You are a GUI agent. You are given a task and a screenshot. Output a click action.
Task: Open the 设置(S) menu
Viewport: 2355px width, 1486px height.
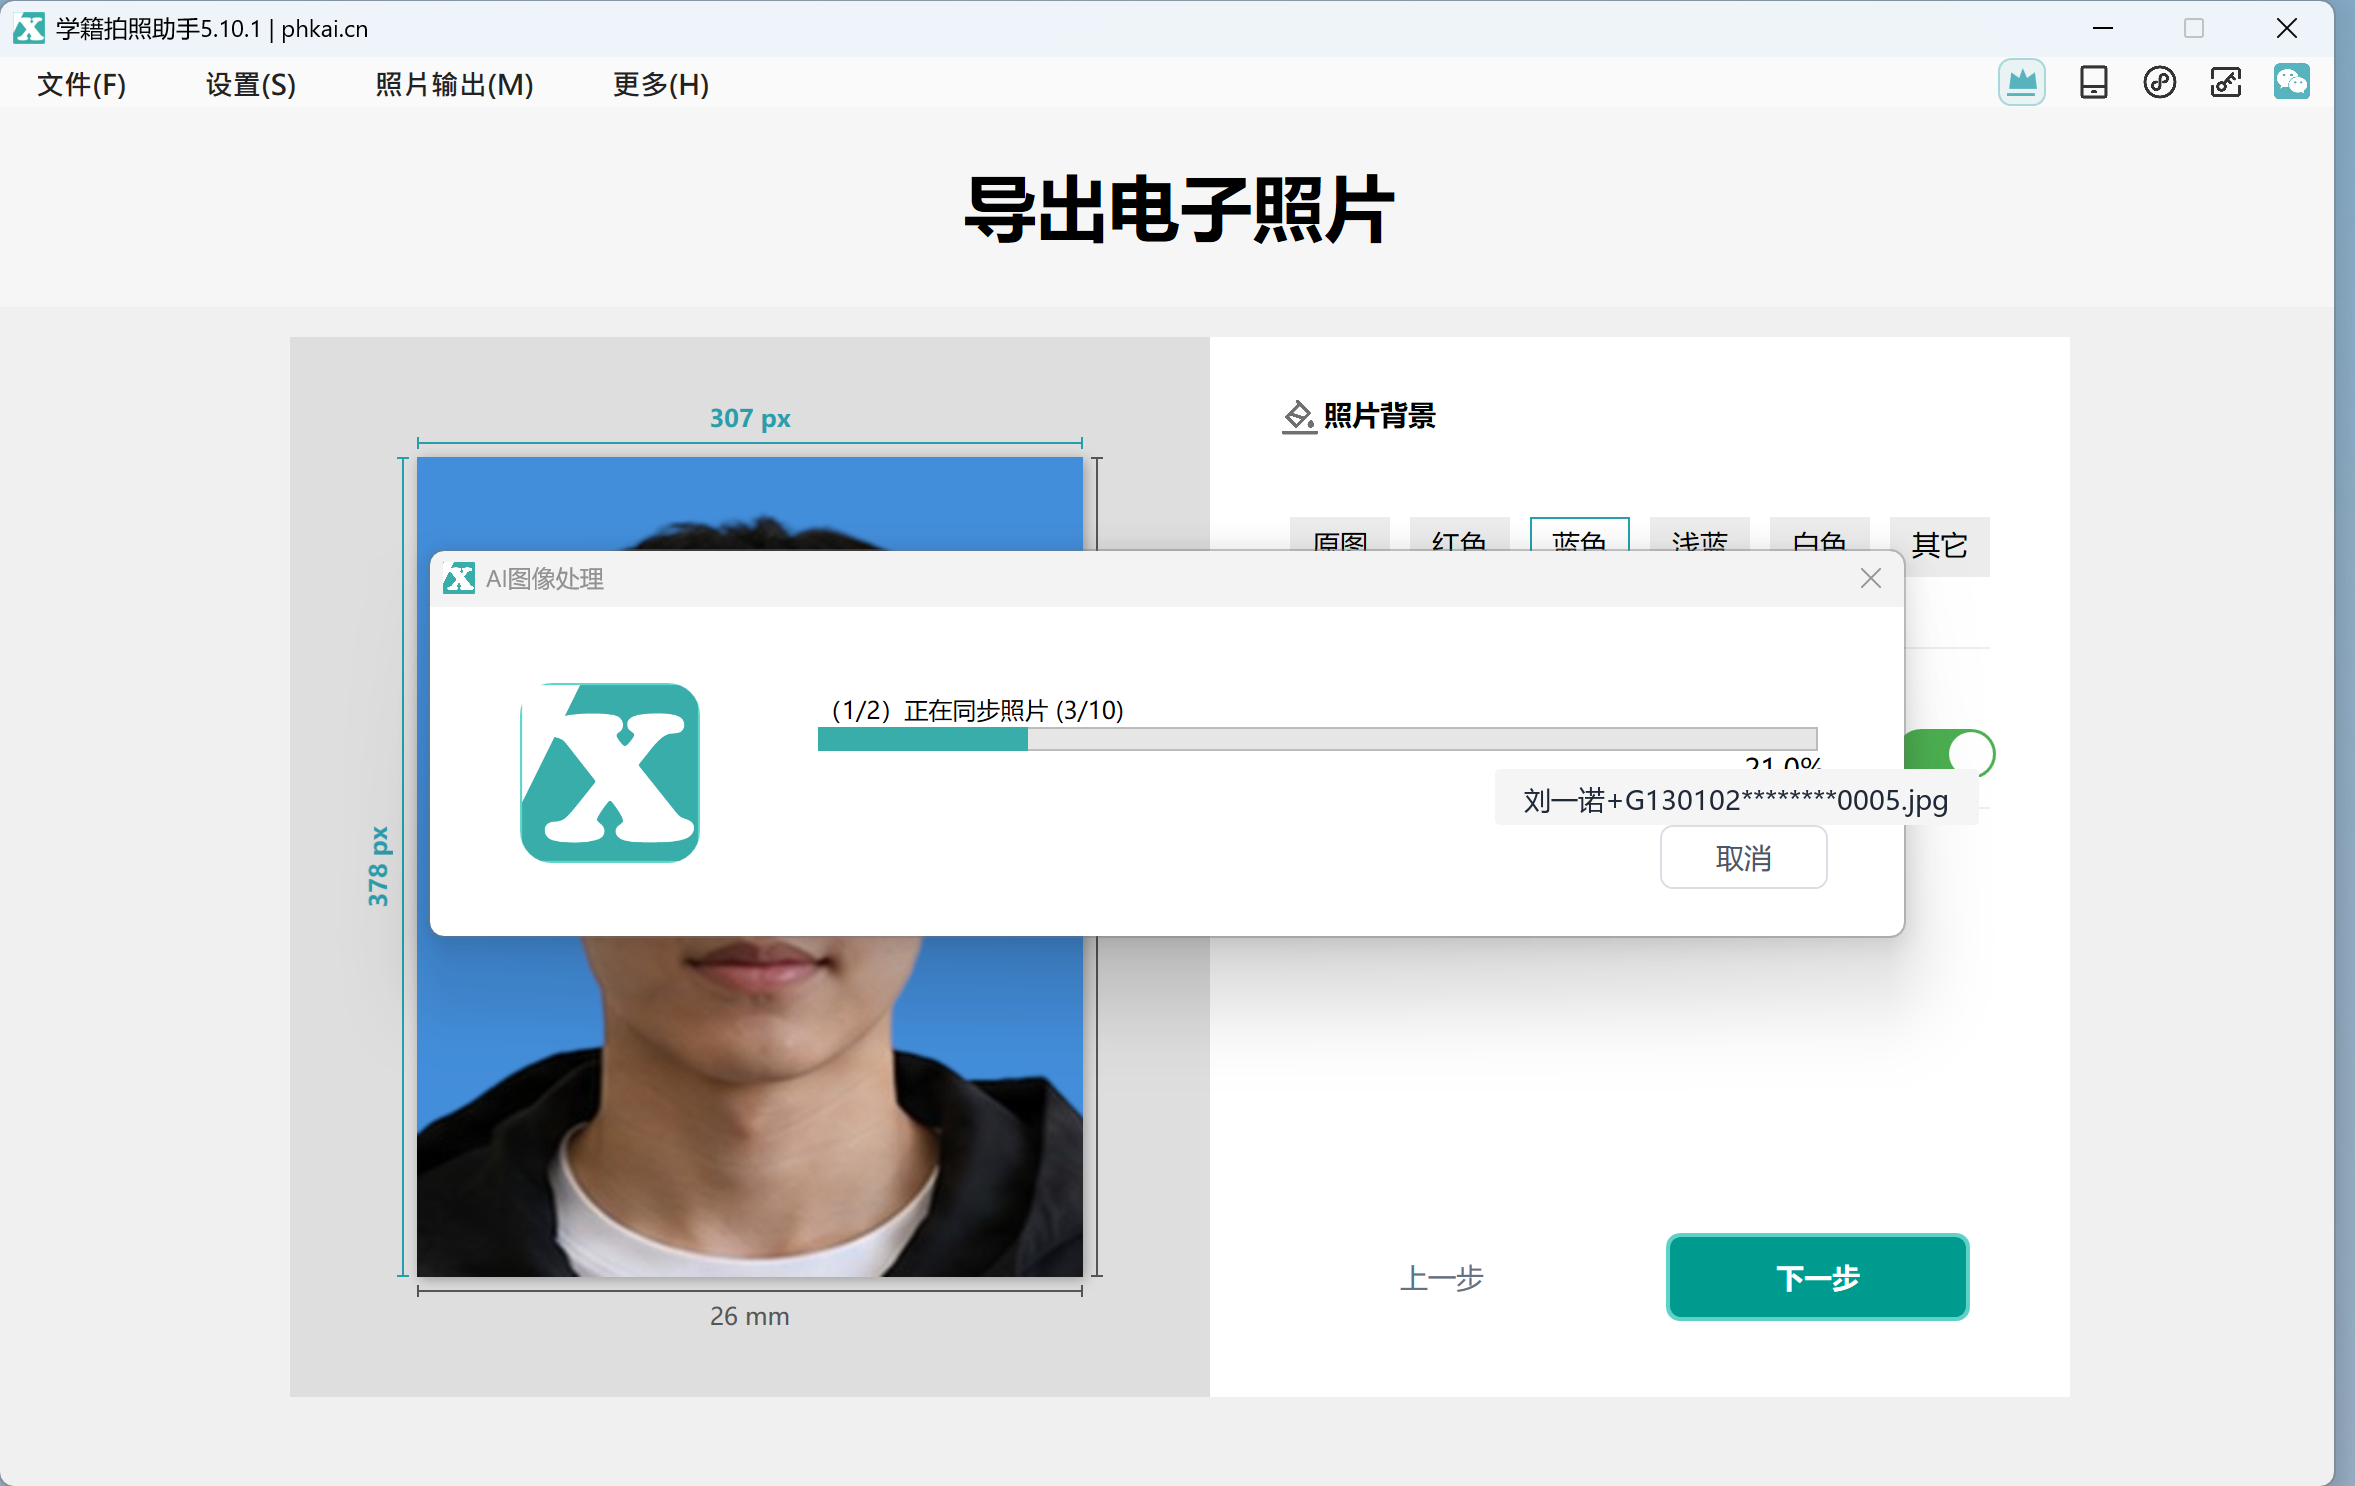click(251, 84)
